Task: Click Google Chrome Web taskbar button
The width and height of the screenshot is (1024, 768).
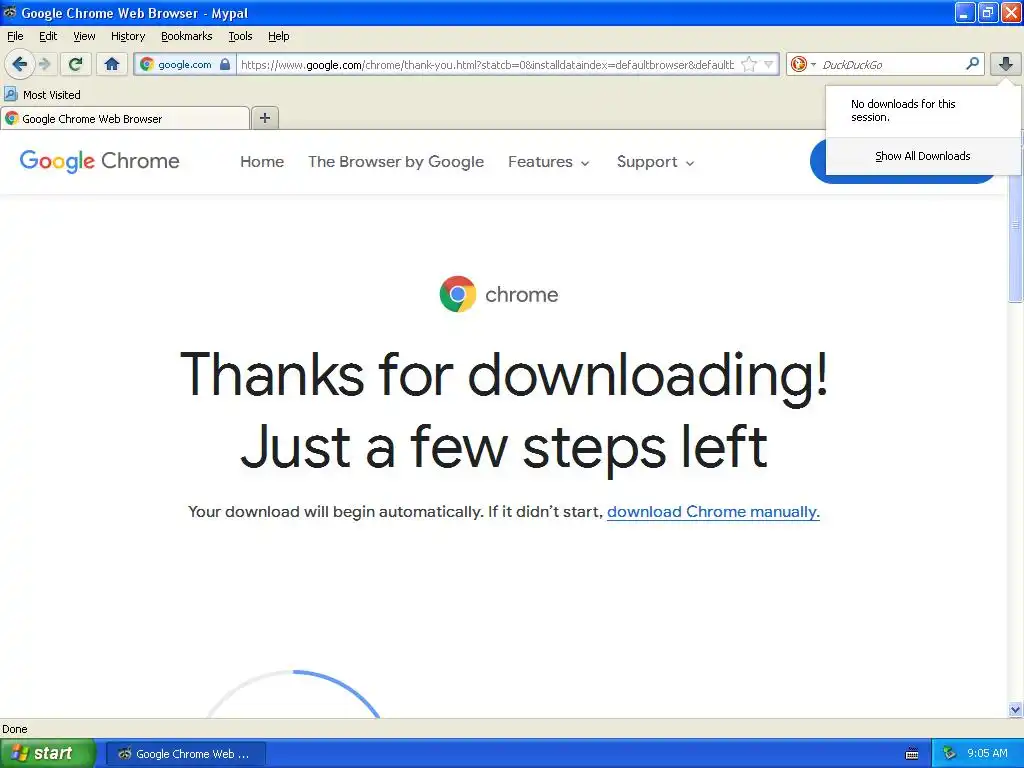Action: 185,754
